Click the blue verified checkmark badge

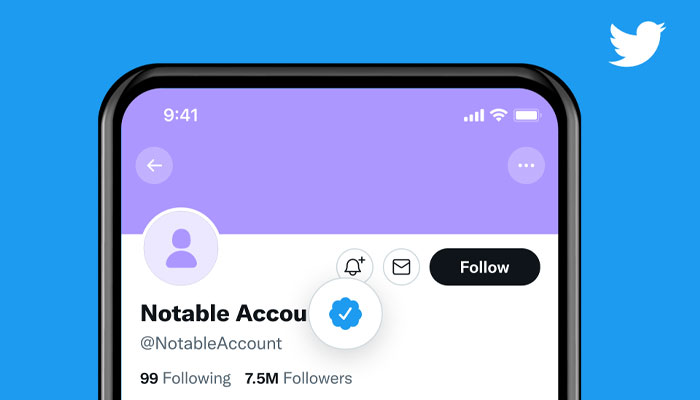point(345,314)
